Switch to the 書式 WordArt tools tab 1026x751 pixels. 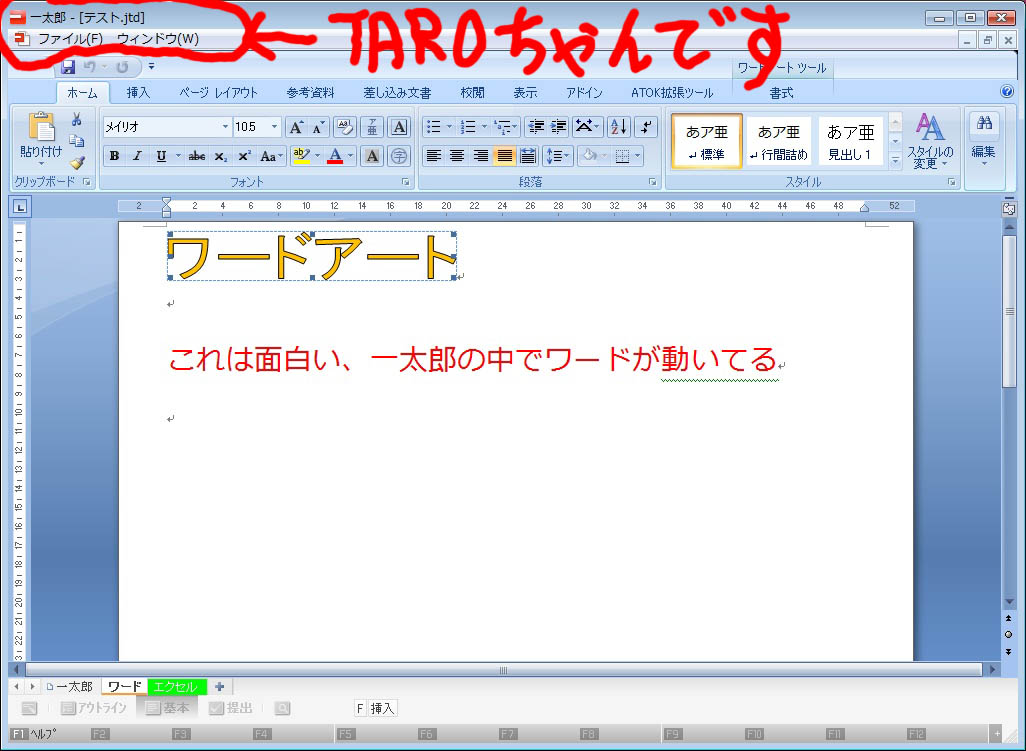coord(781,94)
